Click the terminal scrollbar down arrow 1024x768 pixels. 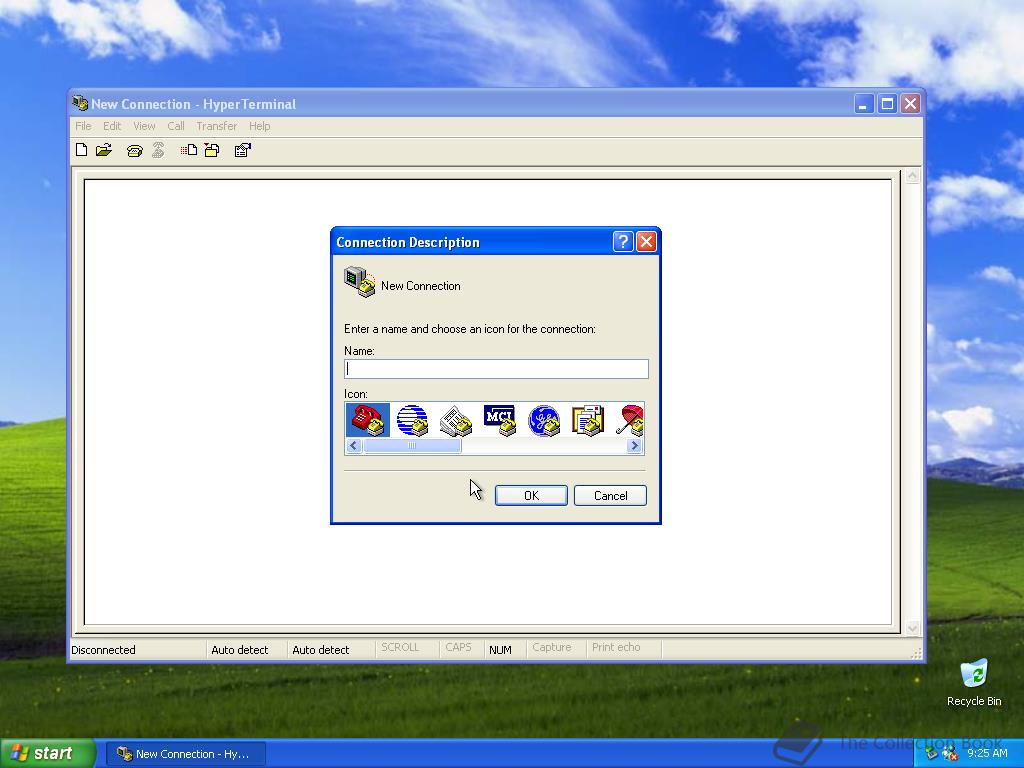[912, 628]
